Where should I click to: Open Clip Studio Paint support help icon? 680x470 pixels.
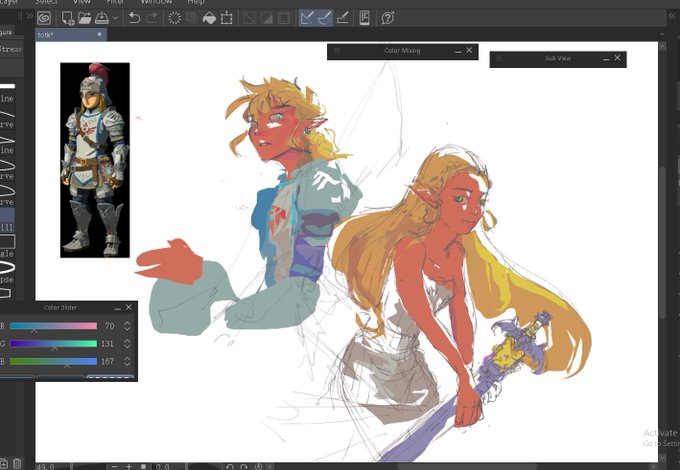coord(387,18)
